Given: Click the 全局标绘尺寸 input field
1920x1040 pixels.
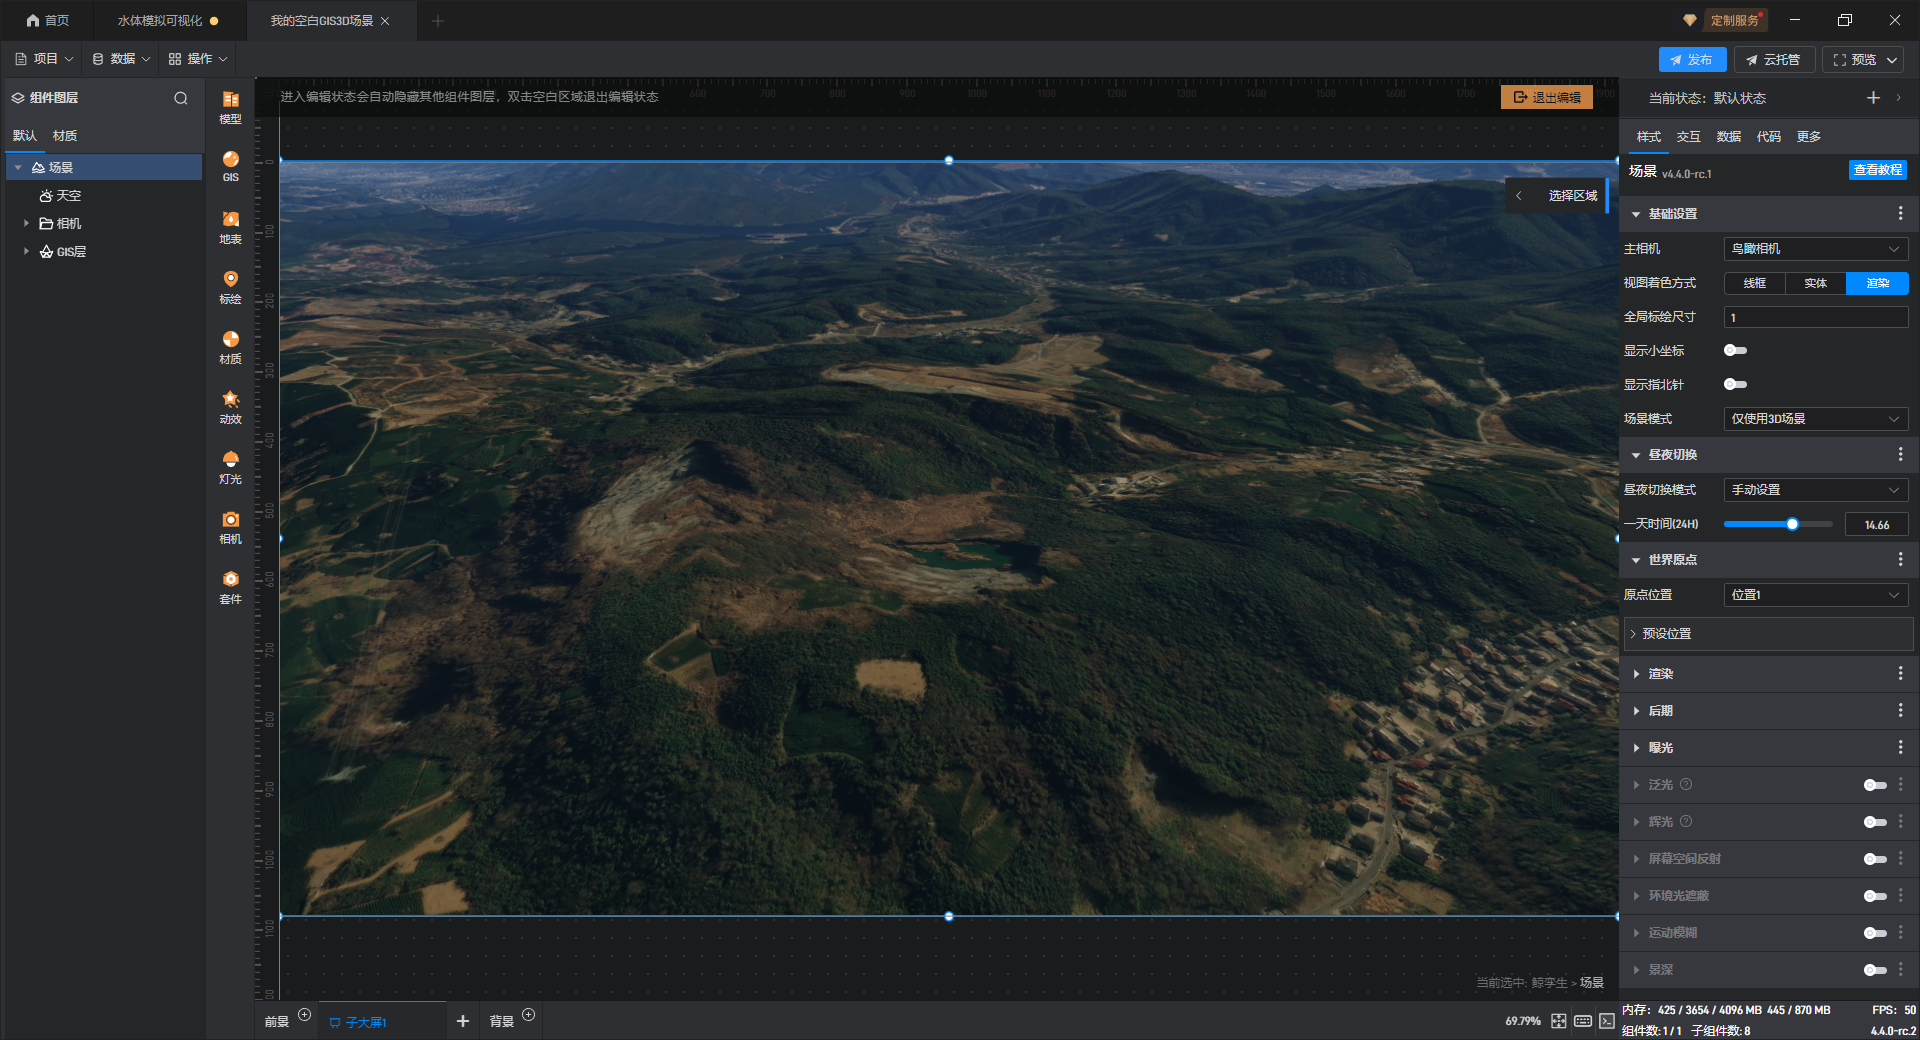Looking at the screenshot, I should click(1816, 318).
